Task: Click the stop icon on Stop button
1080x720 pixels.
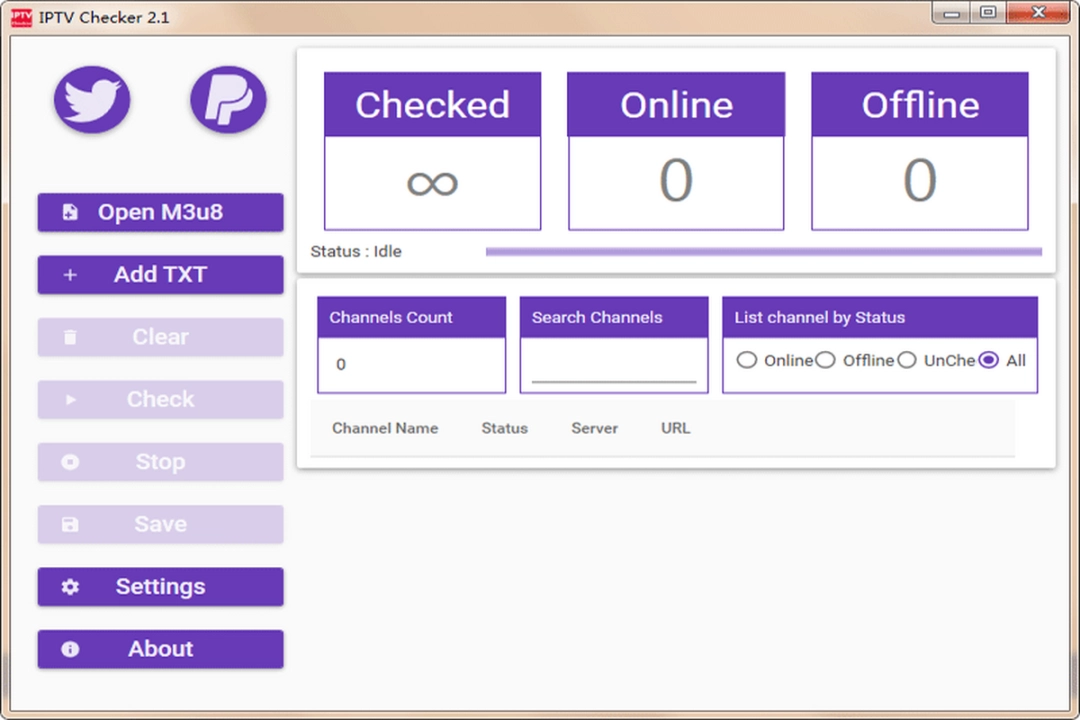Action: click(x=69, y=462)
